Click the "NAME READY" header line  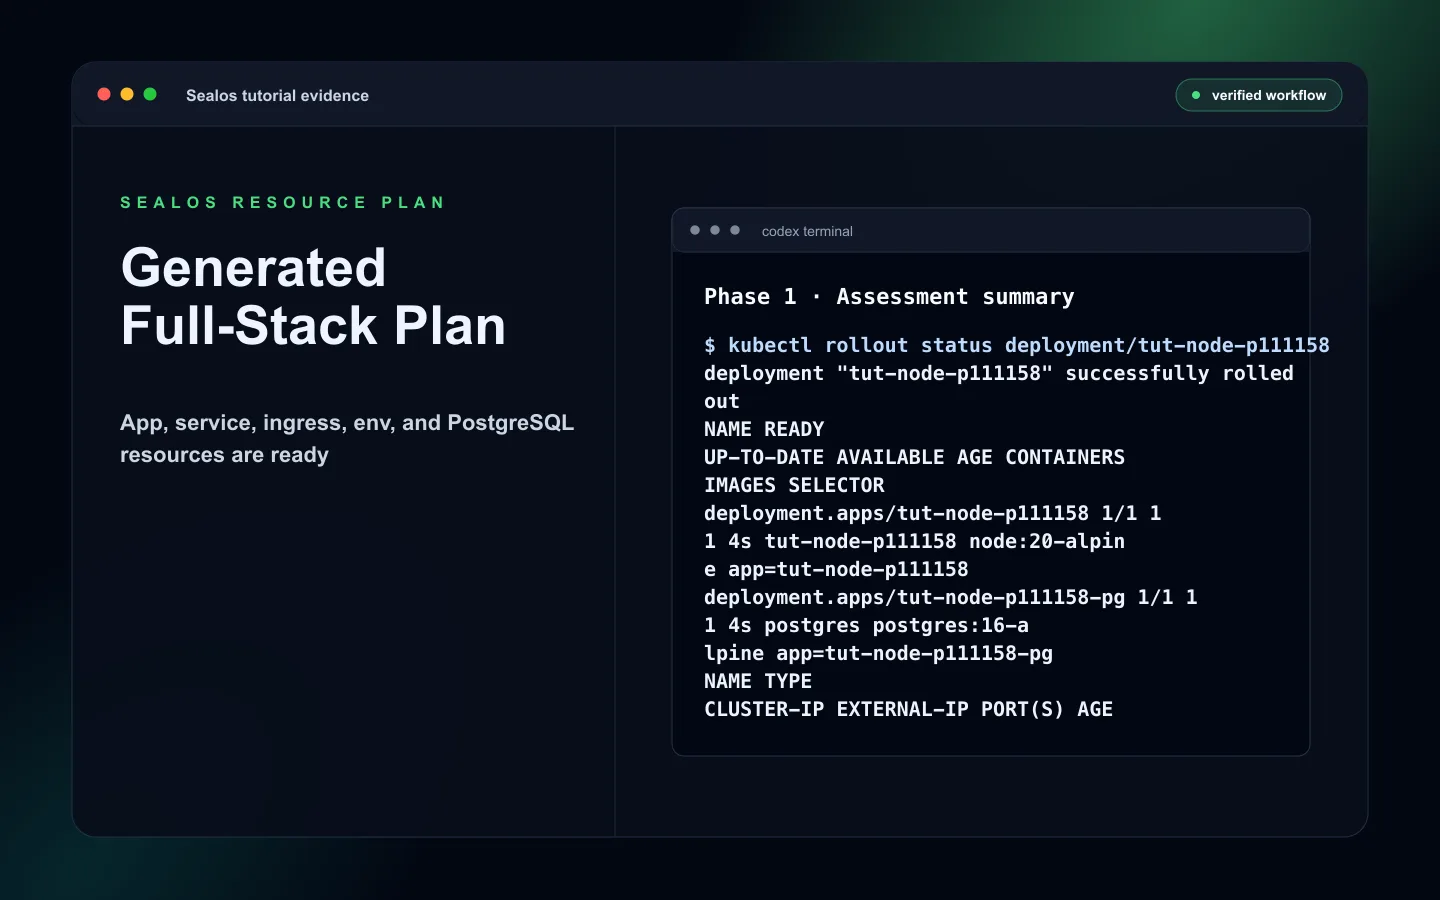(x=764, y=429)
